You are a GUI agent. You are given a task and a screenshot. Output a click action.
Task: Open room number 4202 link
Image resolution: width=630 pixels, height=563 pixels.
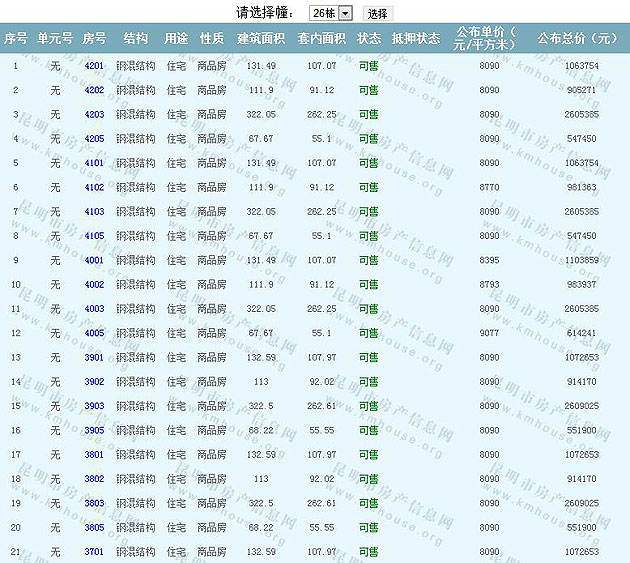click(x=94, y=90)
